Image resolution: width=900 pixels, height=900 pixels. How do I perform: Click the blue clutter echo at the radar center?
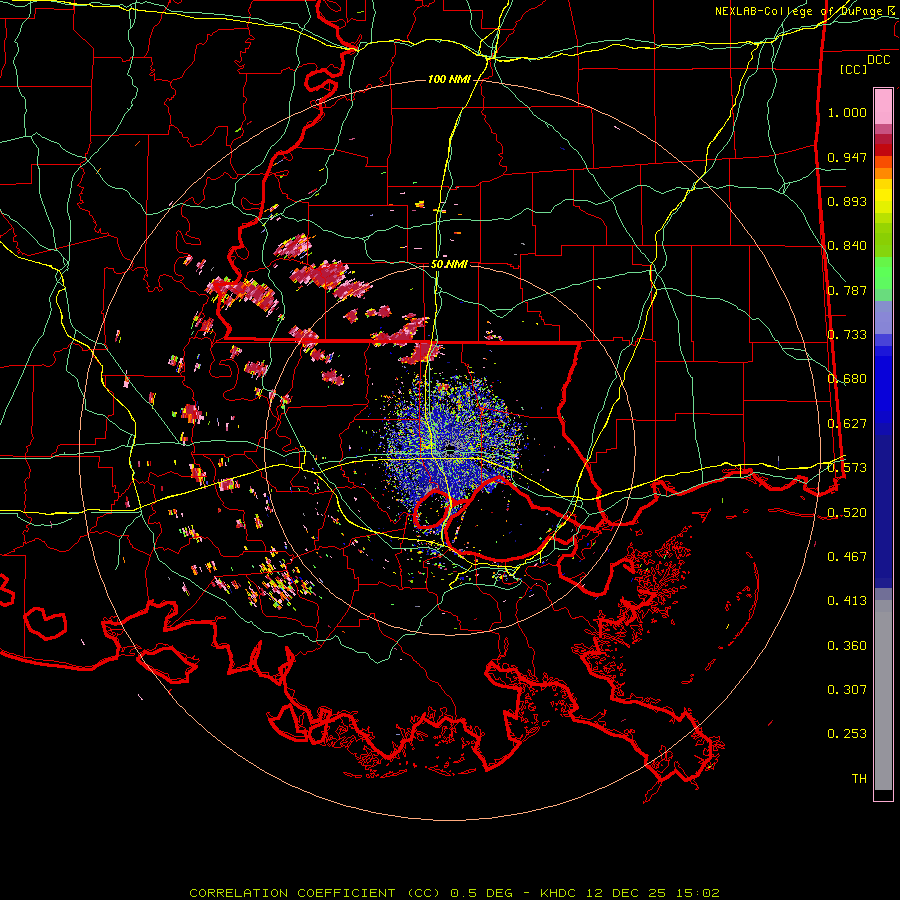(451, 448)
